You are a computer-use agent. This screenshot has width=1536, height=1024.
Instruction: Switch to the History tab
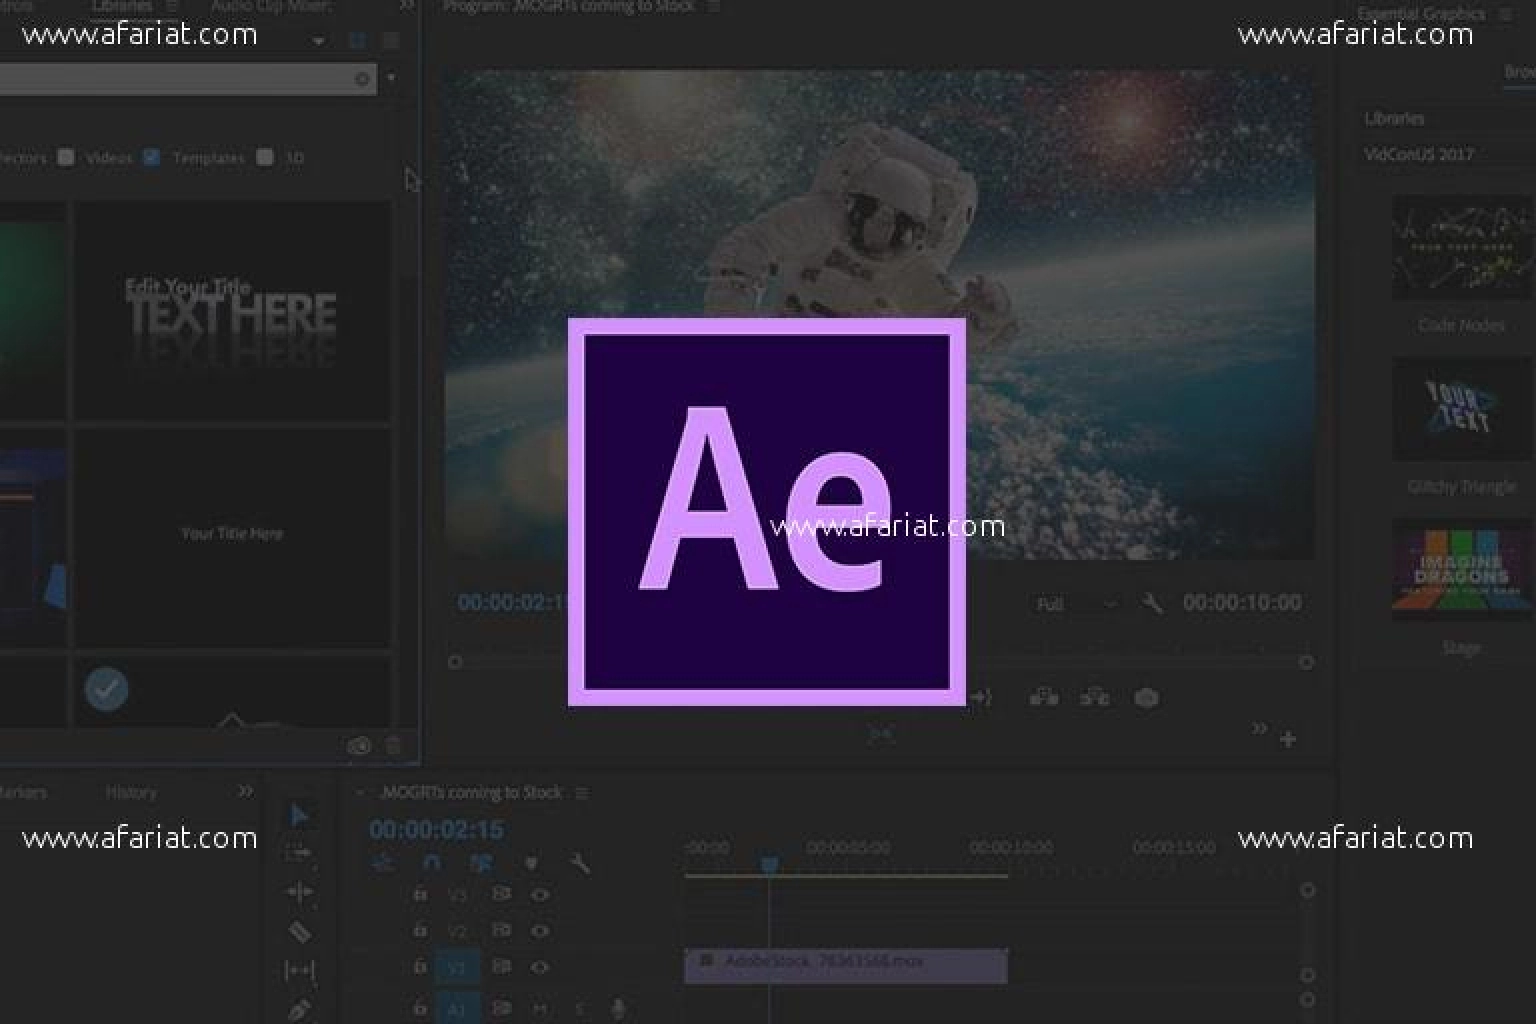(131, 792)
